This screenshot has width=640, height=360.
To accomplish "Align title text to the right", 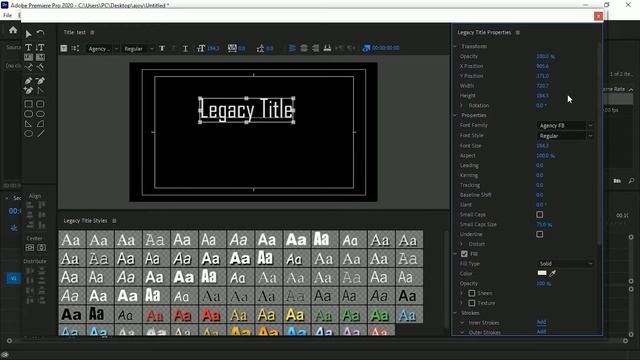I will pos(315,48).
